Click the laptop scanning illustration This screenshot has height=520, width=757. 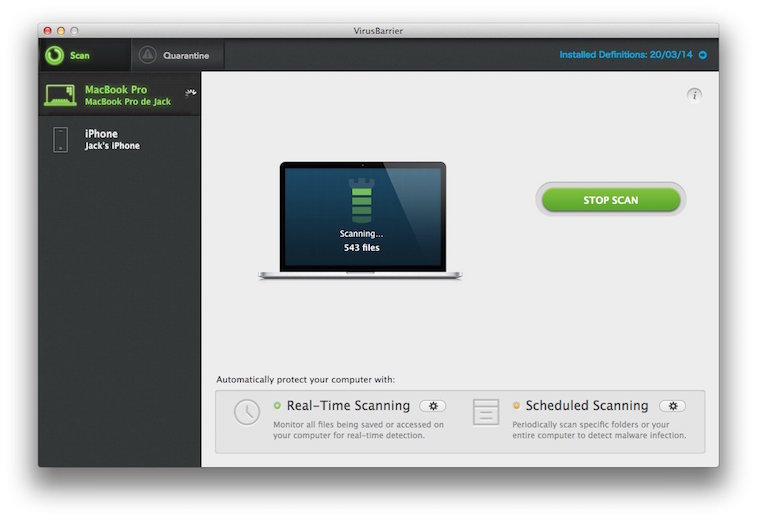tap(360, 220)
